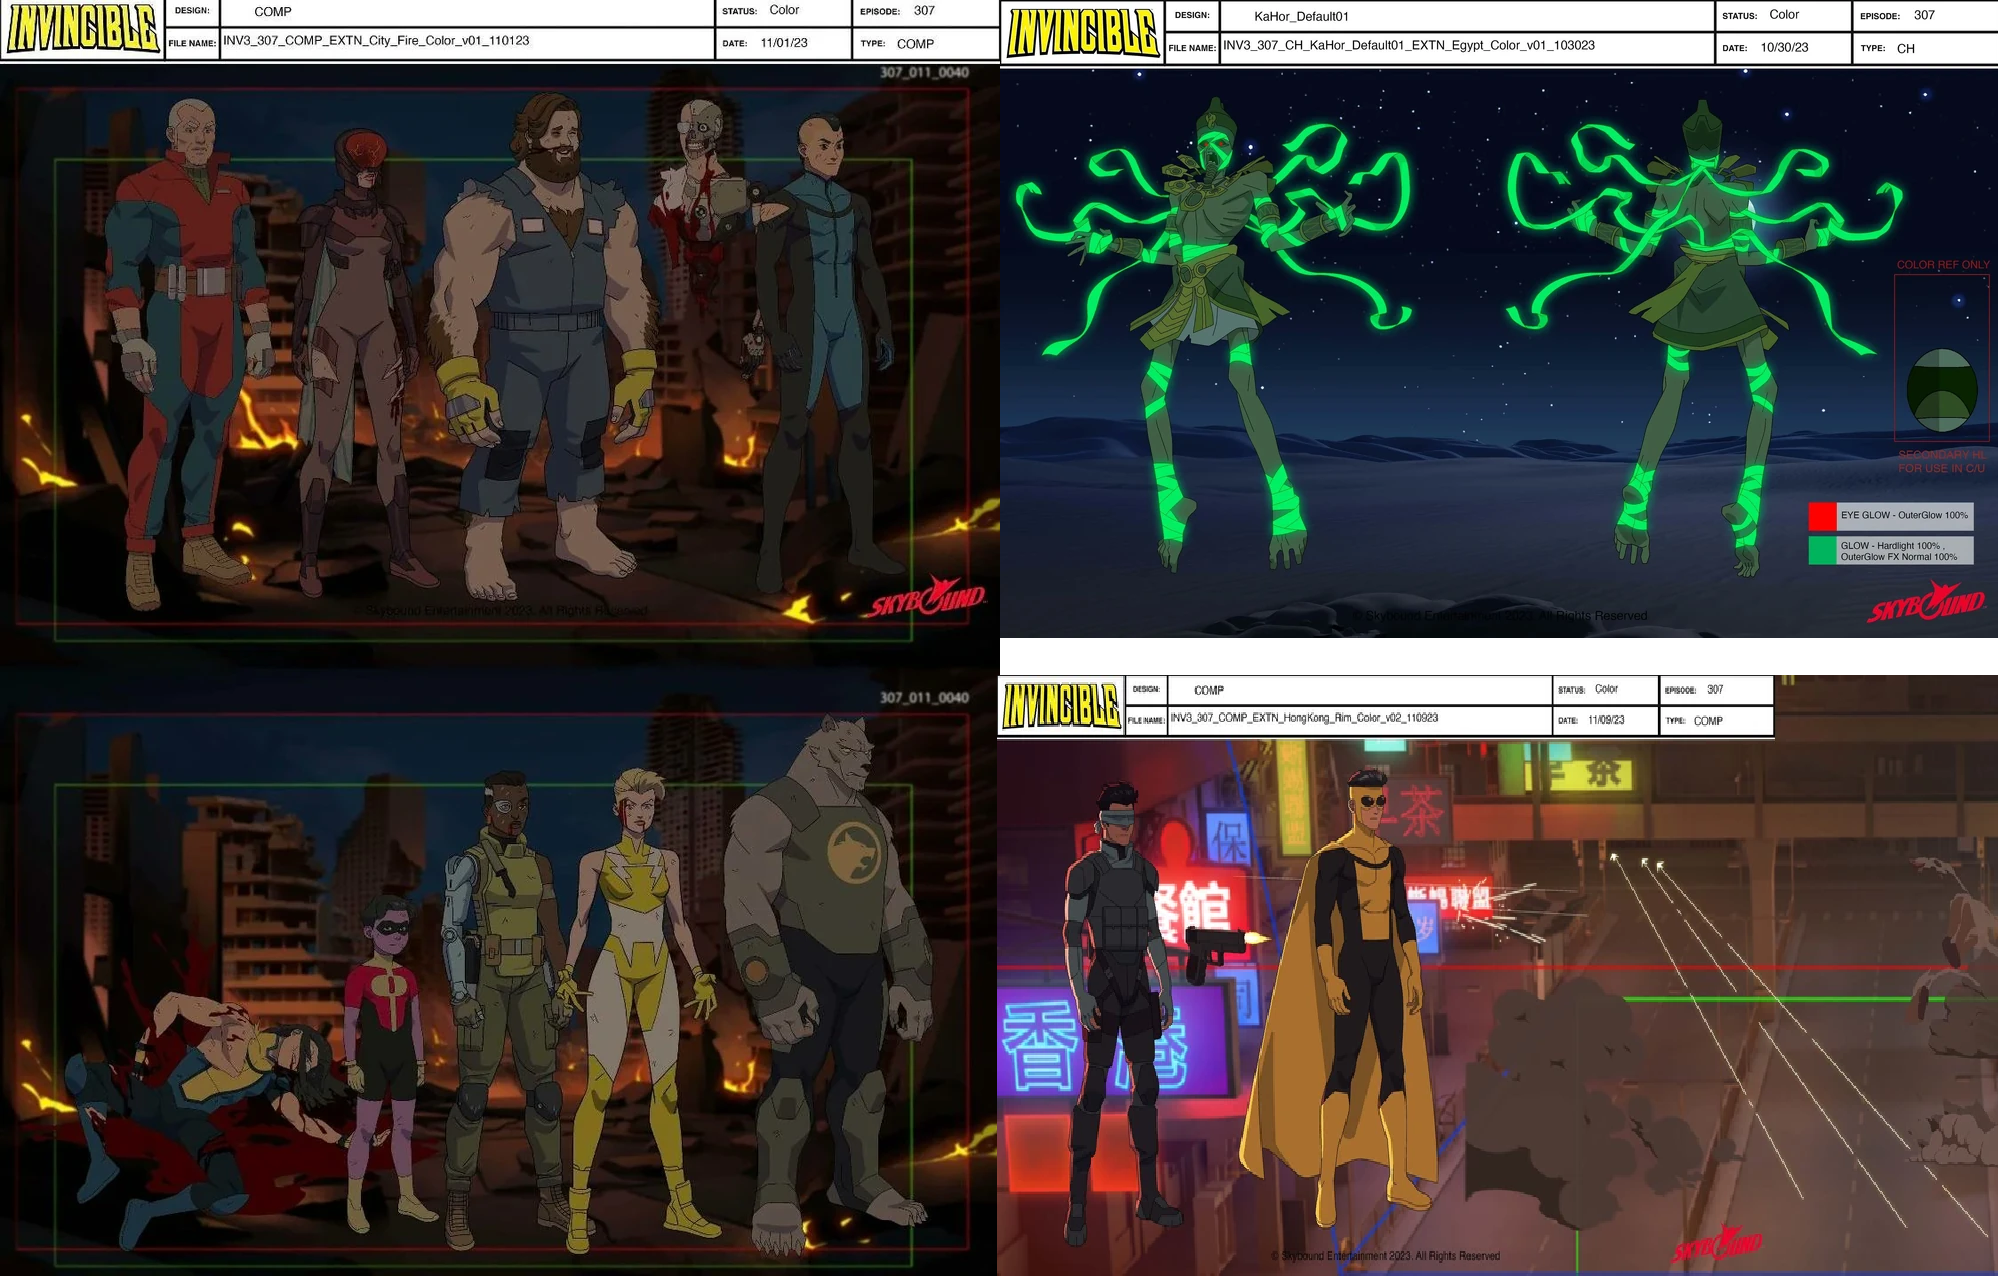Viewport: 1998px width, 1276px height.
Task: Click shot label 307_011_0040 in upper lineup
Action: (x=924, y=72)
